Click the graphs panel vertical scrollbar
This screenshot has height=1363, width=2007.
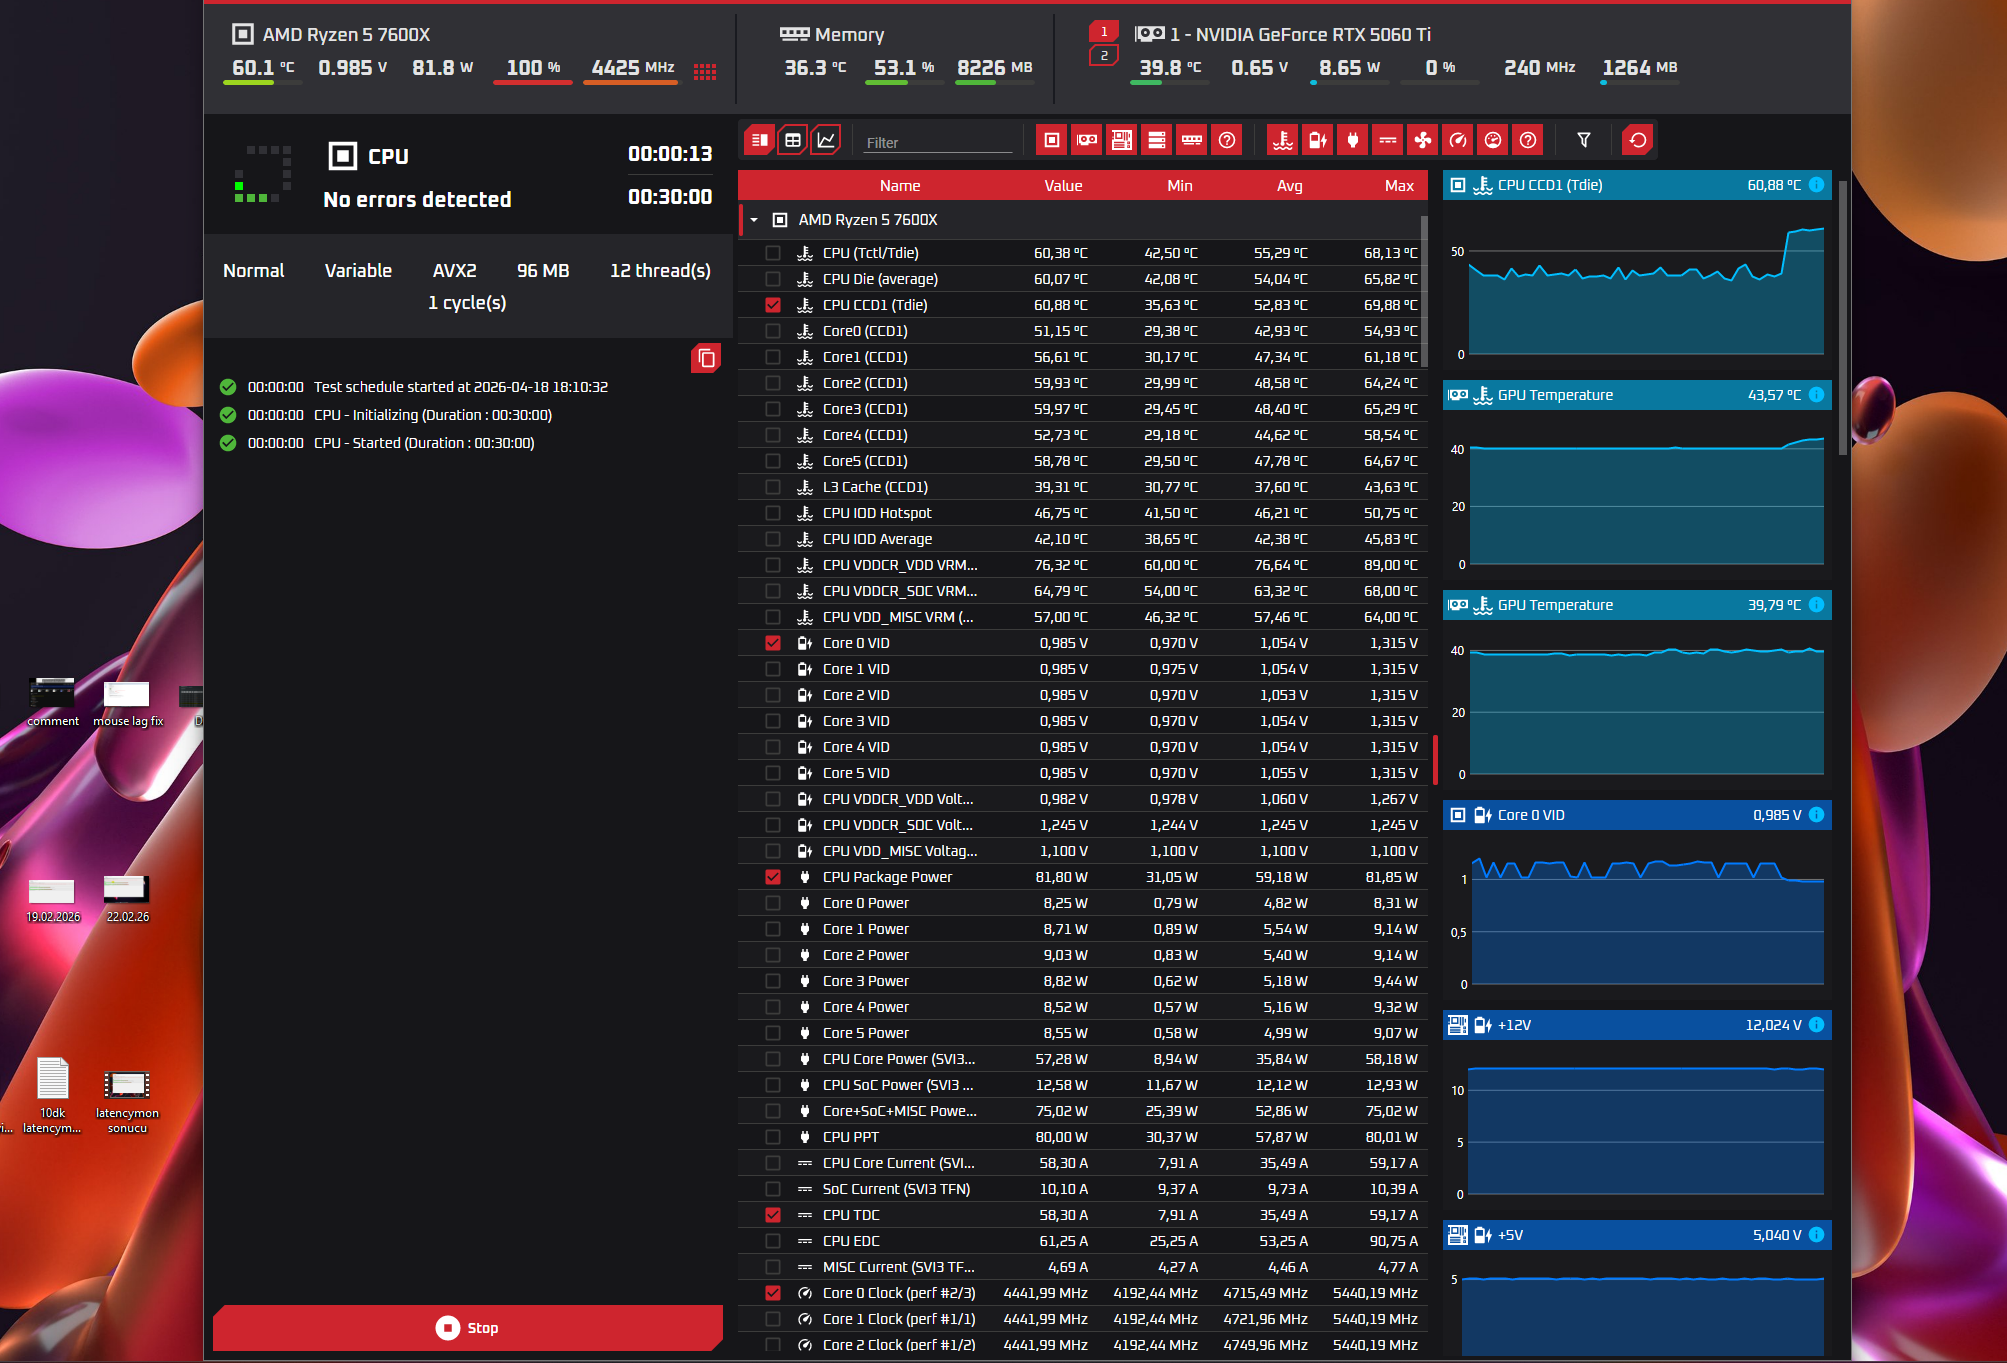[x=1843, y=318]
